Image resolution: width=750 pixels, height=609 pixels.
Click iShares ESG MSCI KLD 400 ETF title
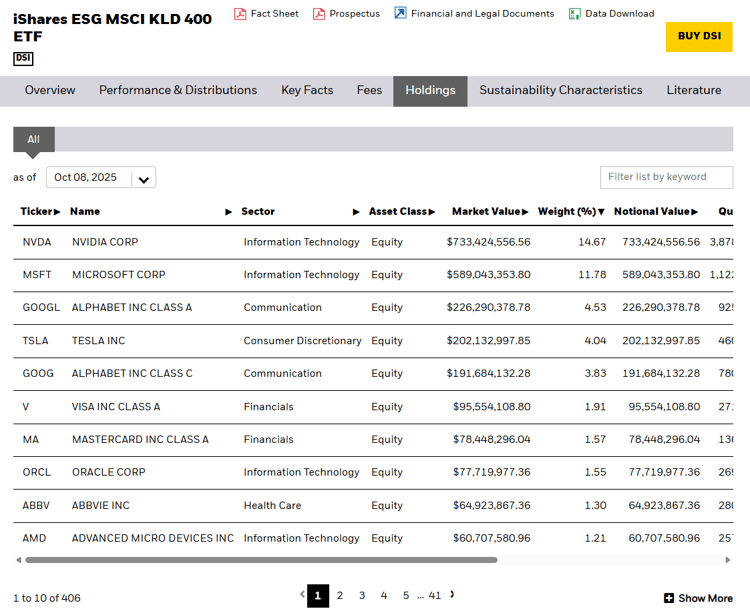pos(112,27)
